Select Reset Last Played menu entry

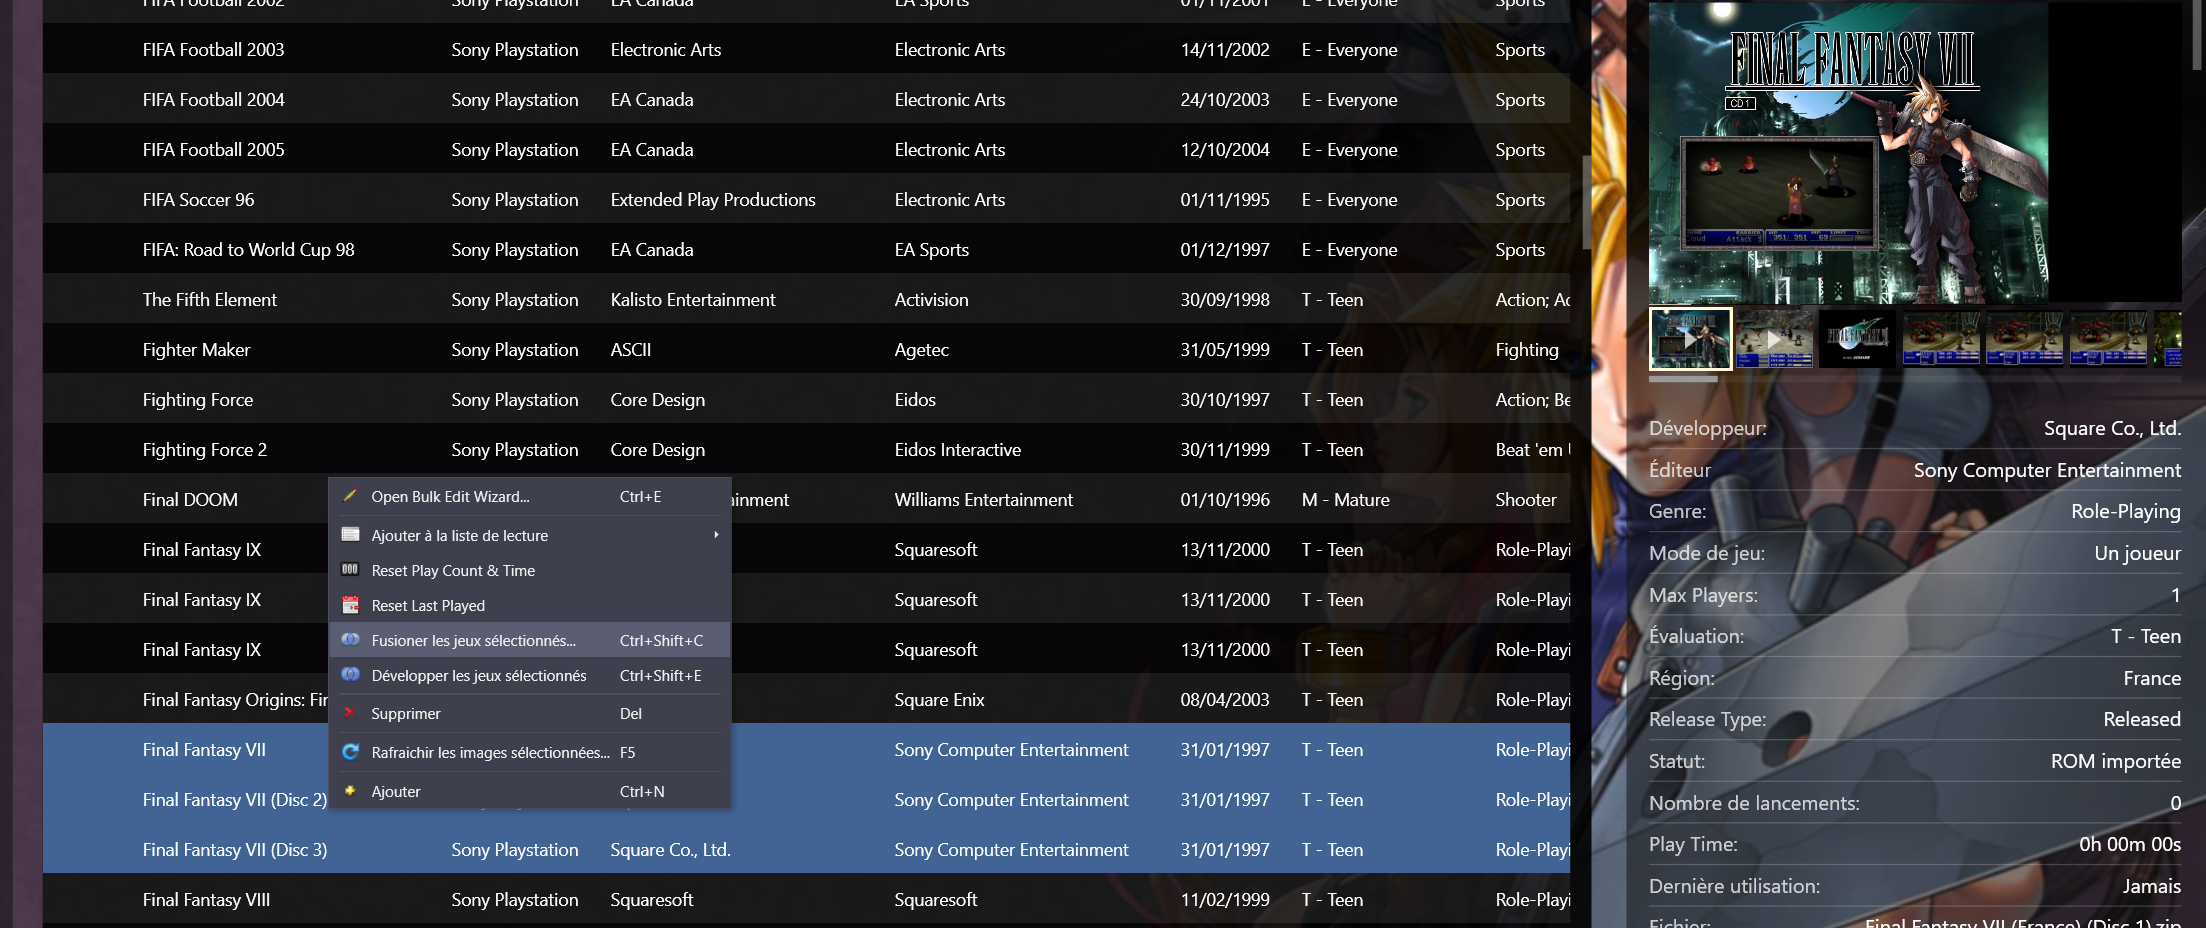pyautogui.click(x=530, y=605)
